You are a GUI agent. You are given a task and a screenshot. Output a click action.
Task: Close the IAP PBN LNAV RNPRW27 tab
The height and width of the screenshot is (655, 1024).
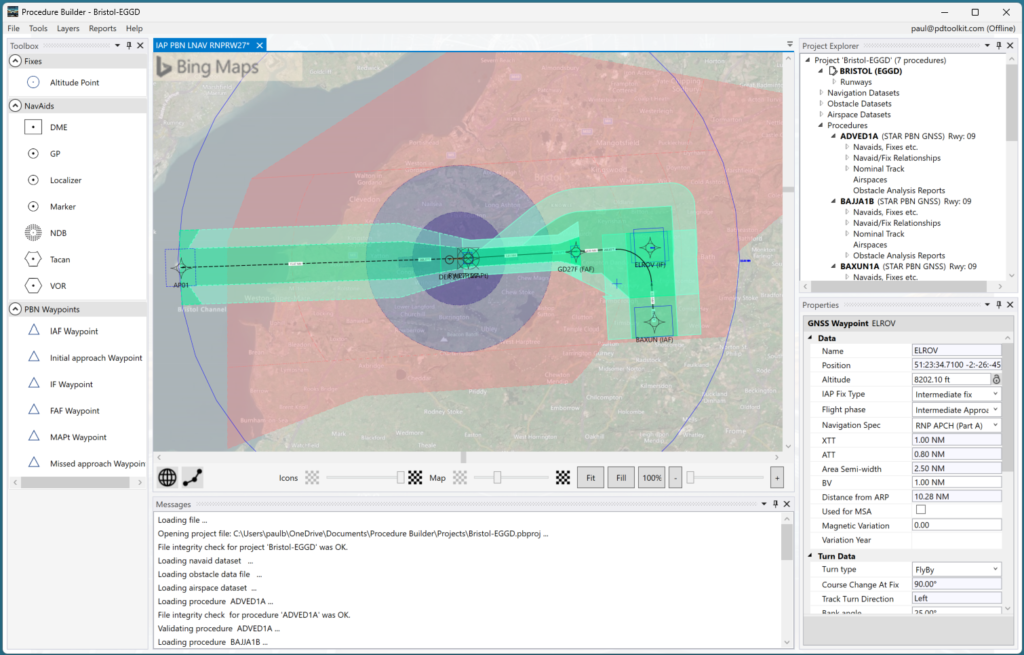click(x=260, y=45)
